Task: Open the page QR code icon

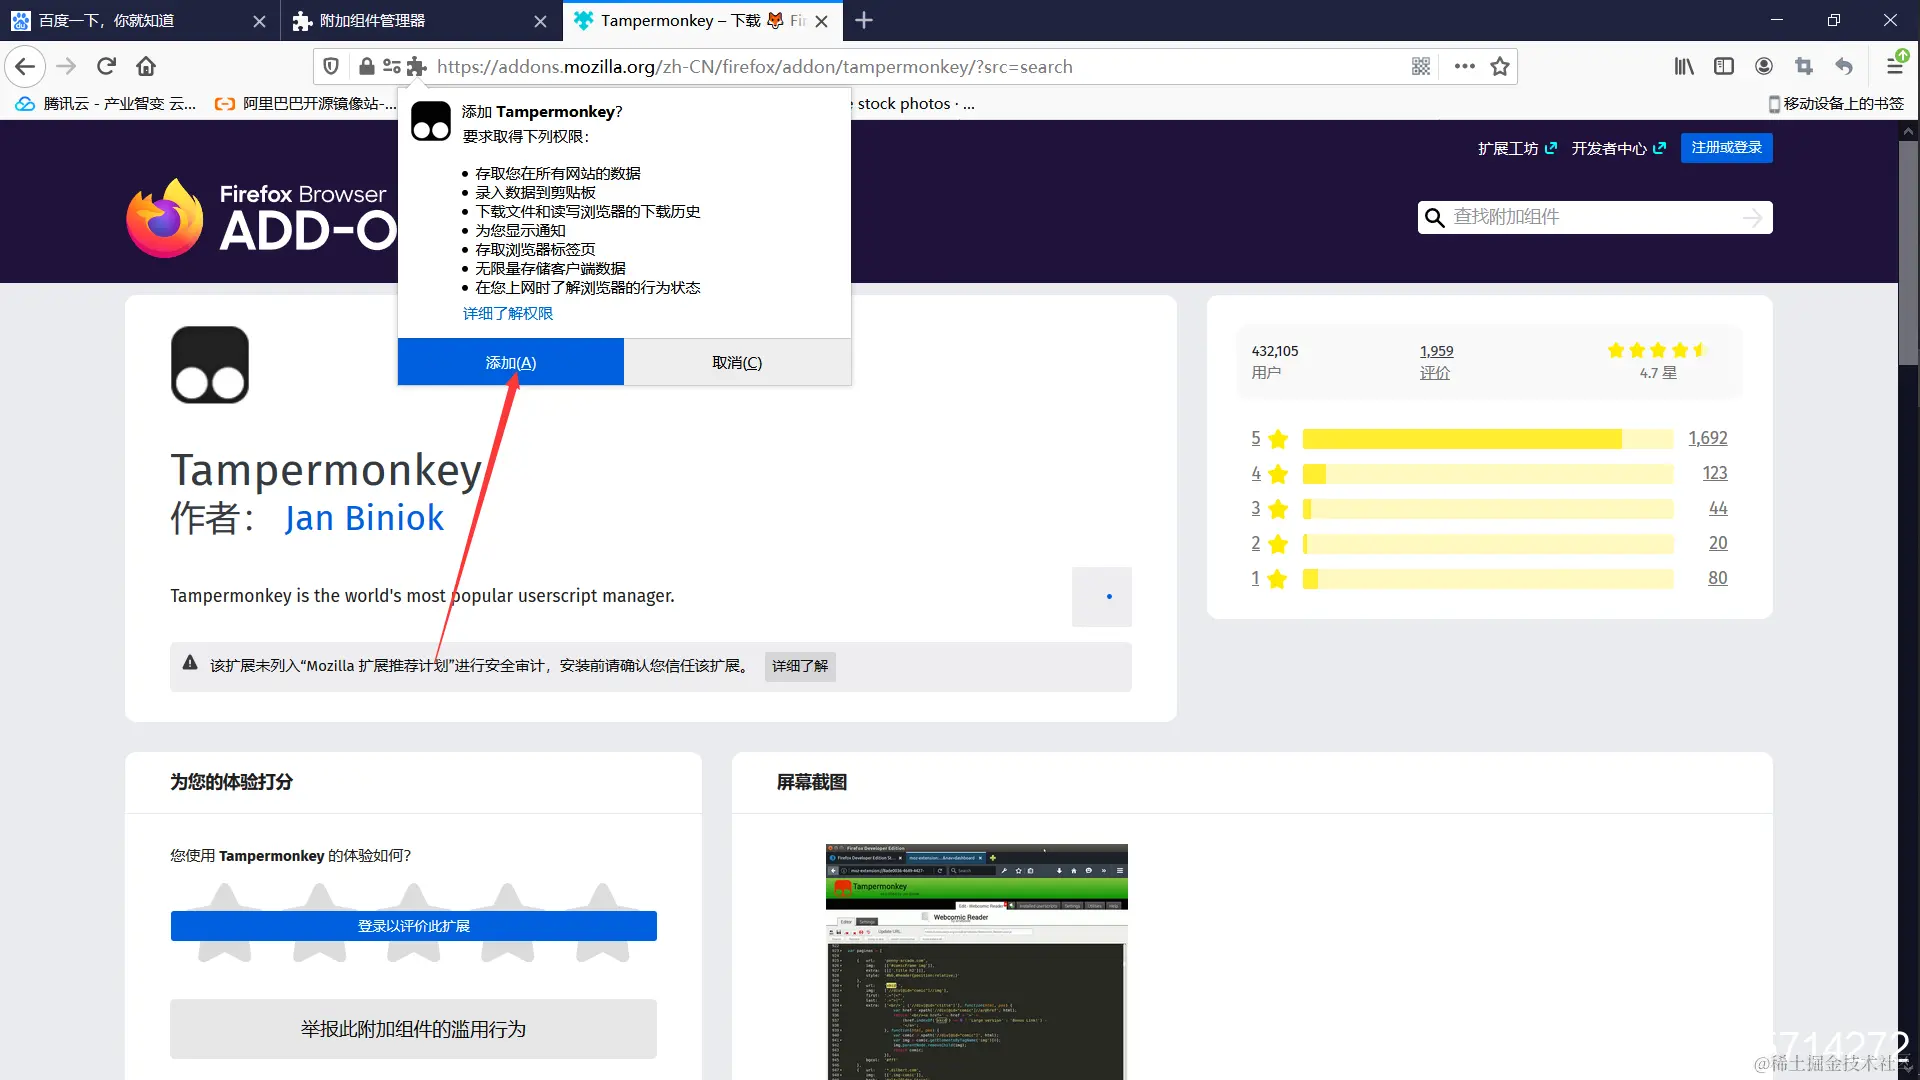Action: click(1421, 66)
